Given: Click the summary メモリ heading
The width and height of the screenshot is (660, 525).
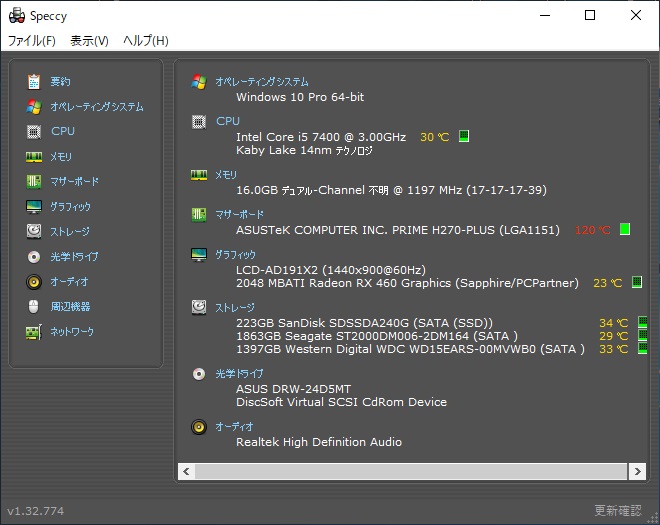Looking at the screenshot, I should pyautogui.click(x=226, y=175).
